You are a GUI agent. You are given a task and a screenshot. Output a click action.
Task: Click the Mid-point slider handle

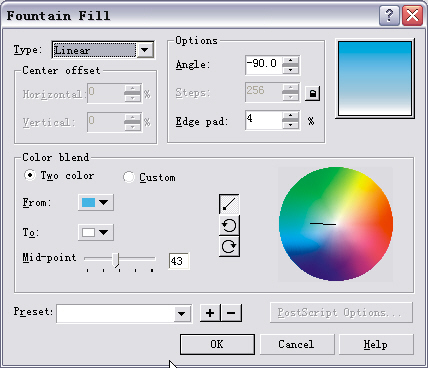click(116, 260)
